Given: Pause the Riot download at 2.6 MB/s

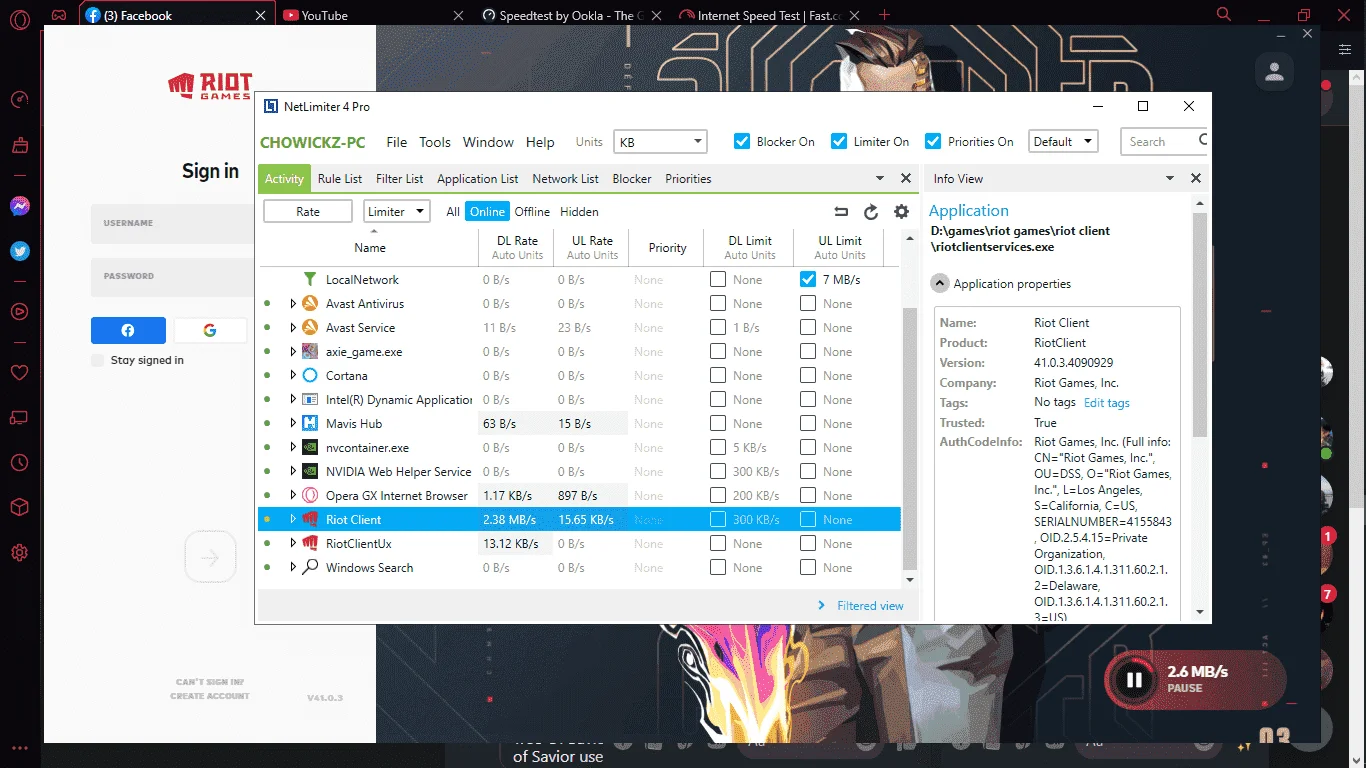Looking at the screenshot, I should pyautogui.click(x=1134, y=680).
